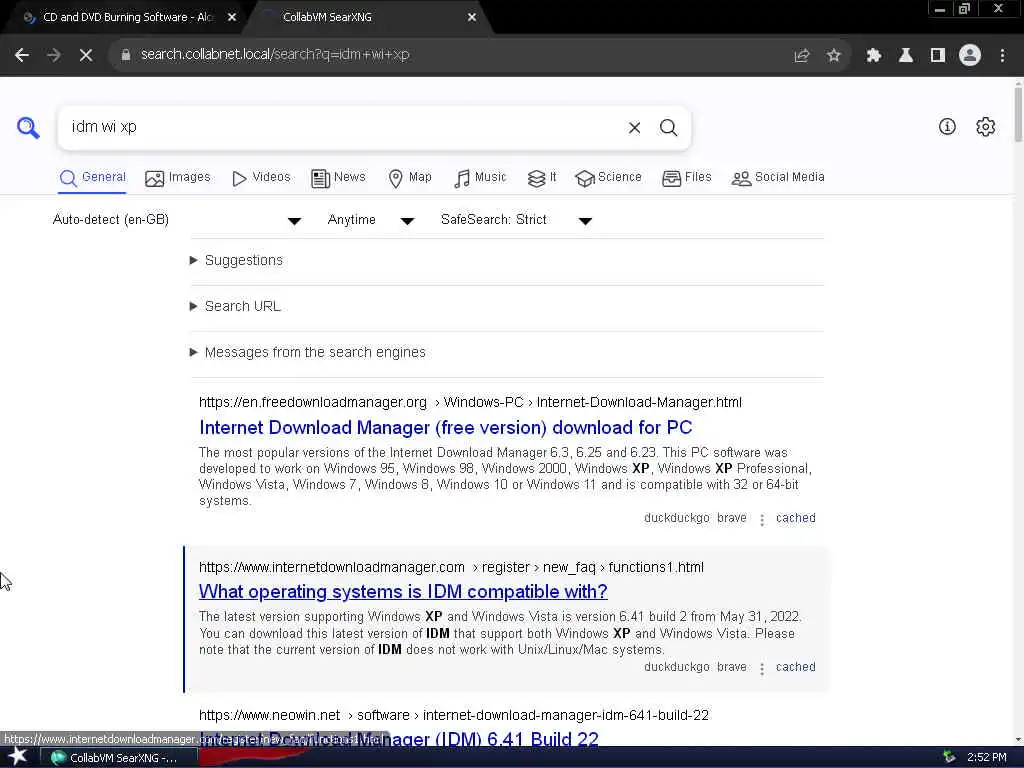This screenshot has height=768, width=1024.
Task: Switch to Social Media category
Action: (x=778, y=178)
